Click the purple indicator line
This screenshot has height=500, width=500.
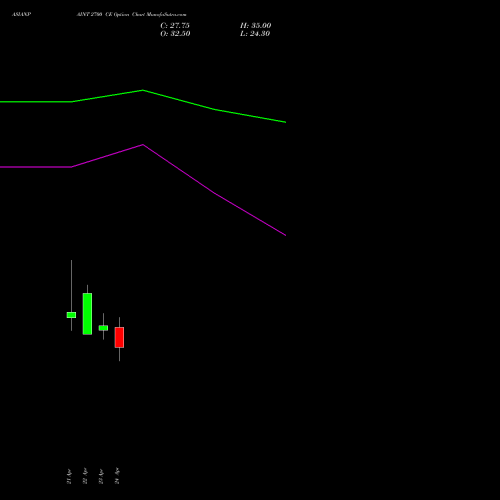click(143, 145)
